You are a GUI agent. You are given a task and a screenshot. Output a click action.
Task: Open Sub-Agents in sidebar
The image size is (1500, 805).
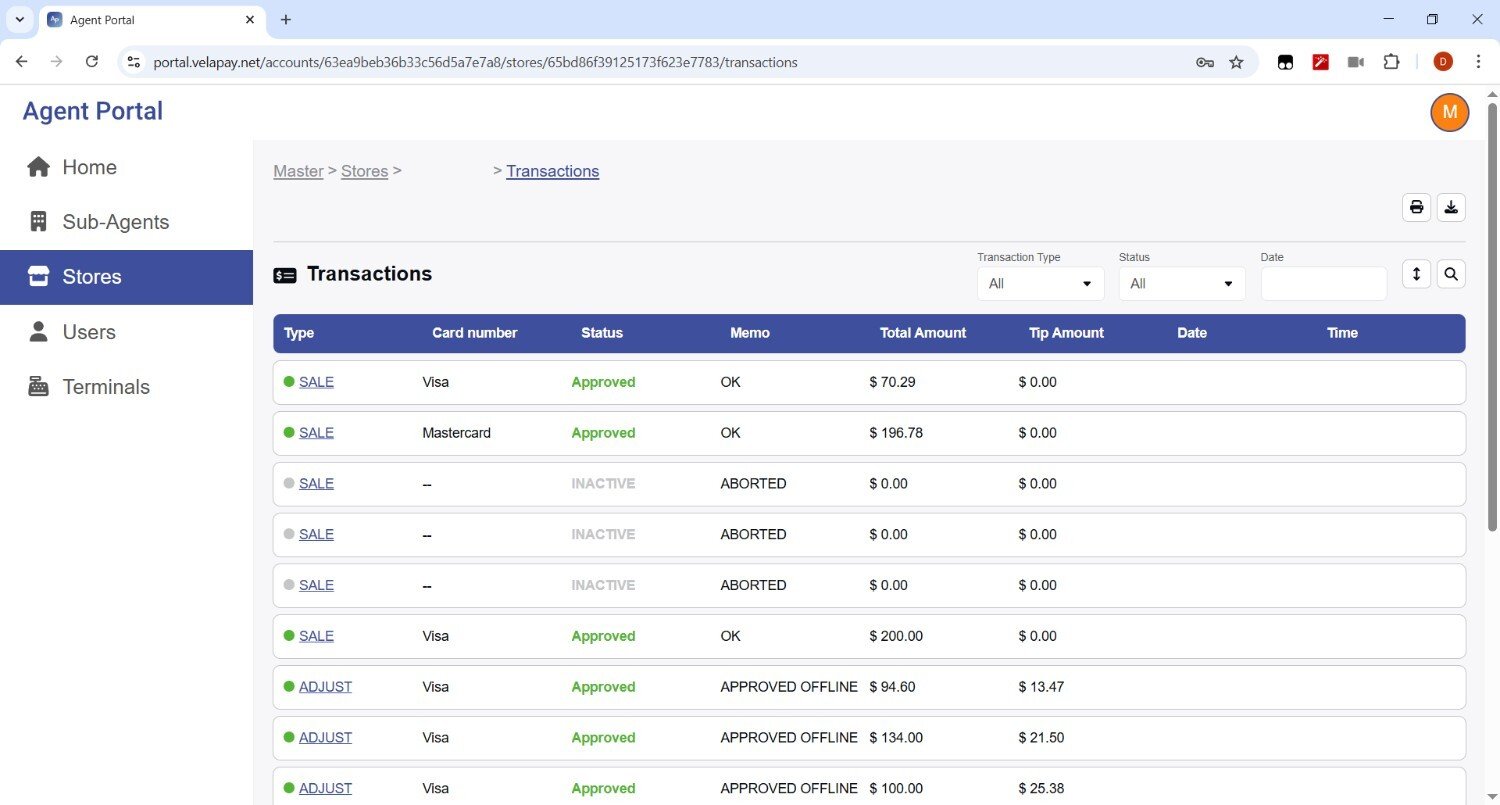pyautogui.click(x=115, y=222)
